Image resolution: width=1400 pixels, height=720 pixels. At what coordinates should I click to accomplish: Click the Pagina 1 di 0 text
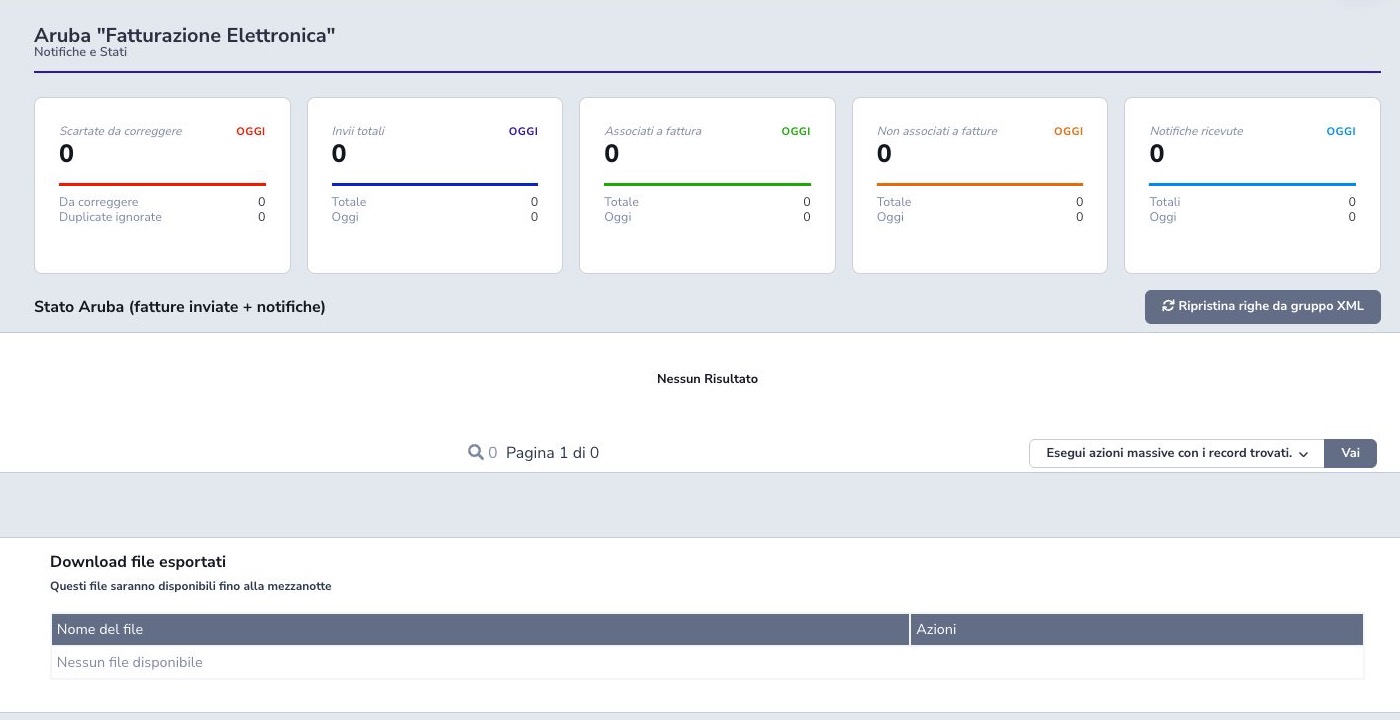(552, 453)
